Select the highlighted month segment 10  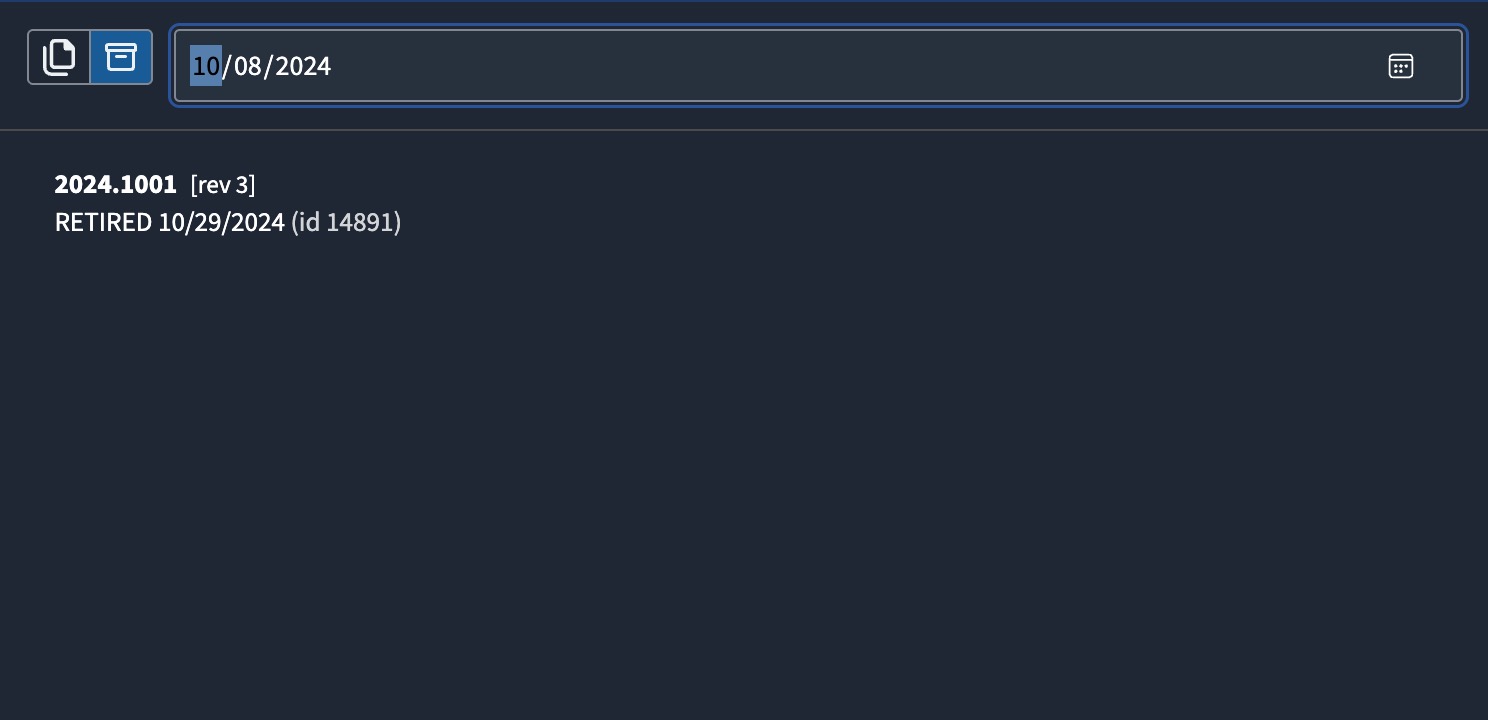click(x=206, y=66)
